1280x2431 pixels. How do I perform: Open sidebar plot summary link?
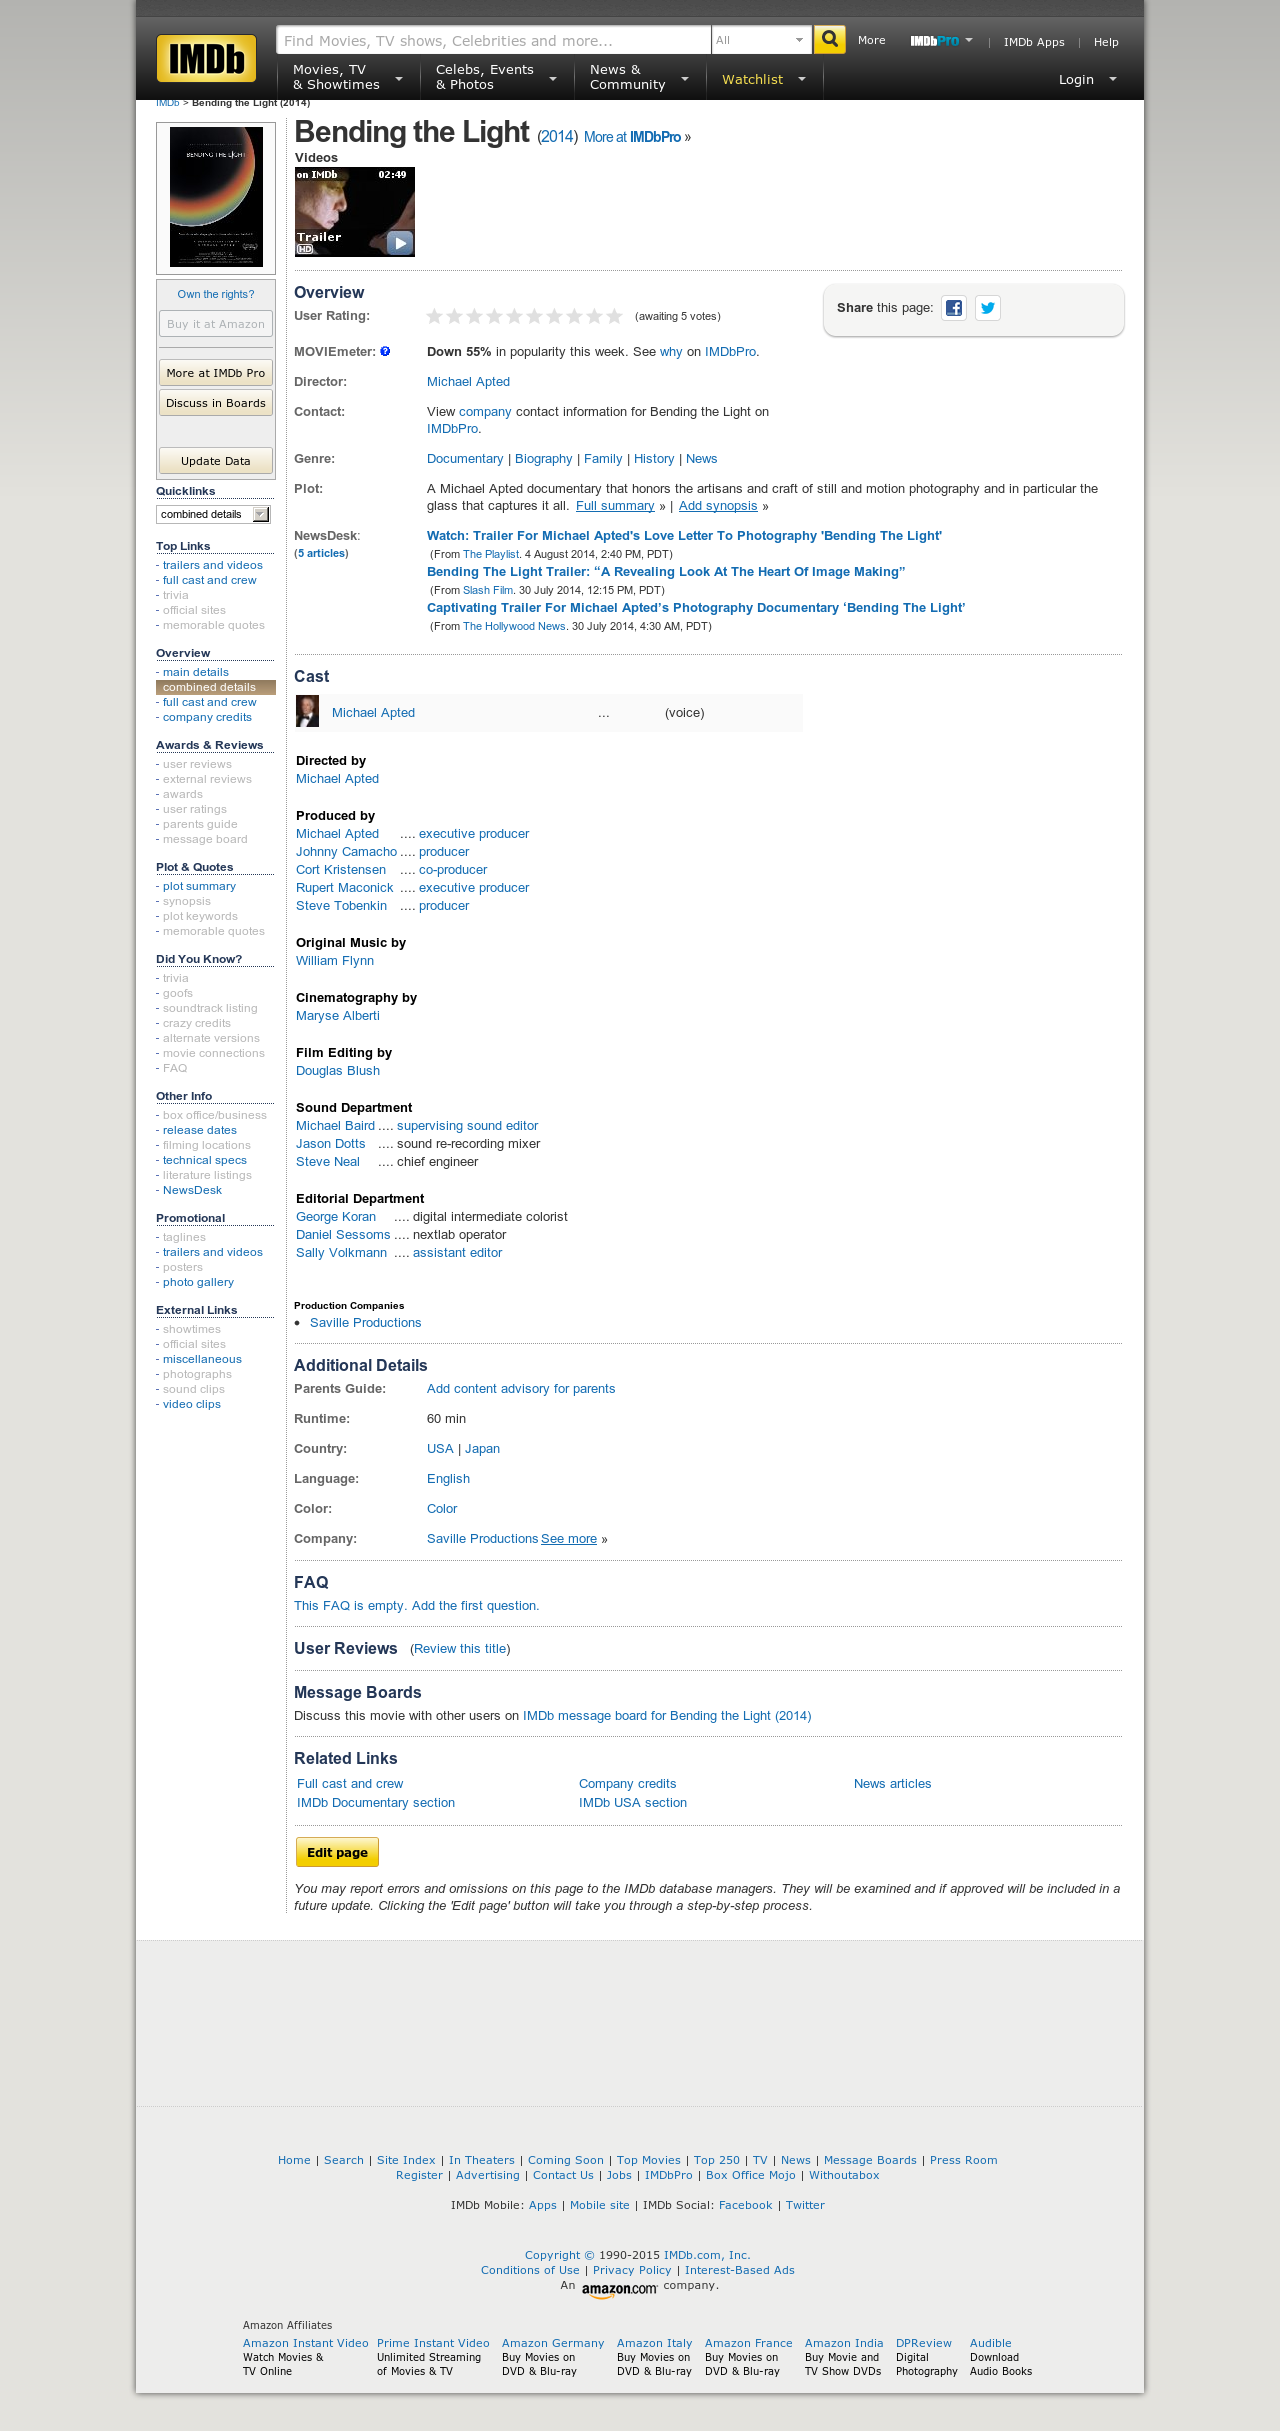[199, 886]
